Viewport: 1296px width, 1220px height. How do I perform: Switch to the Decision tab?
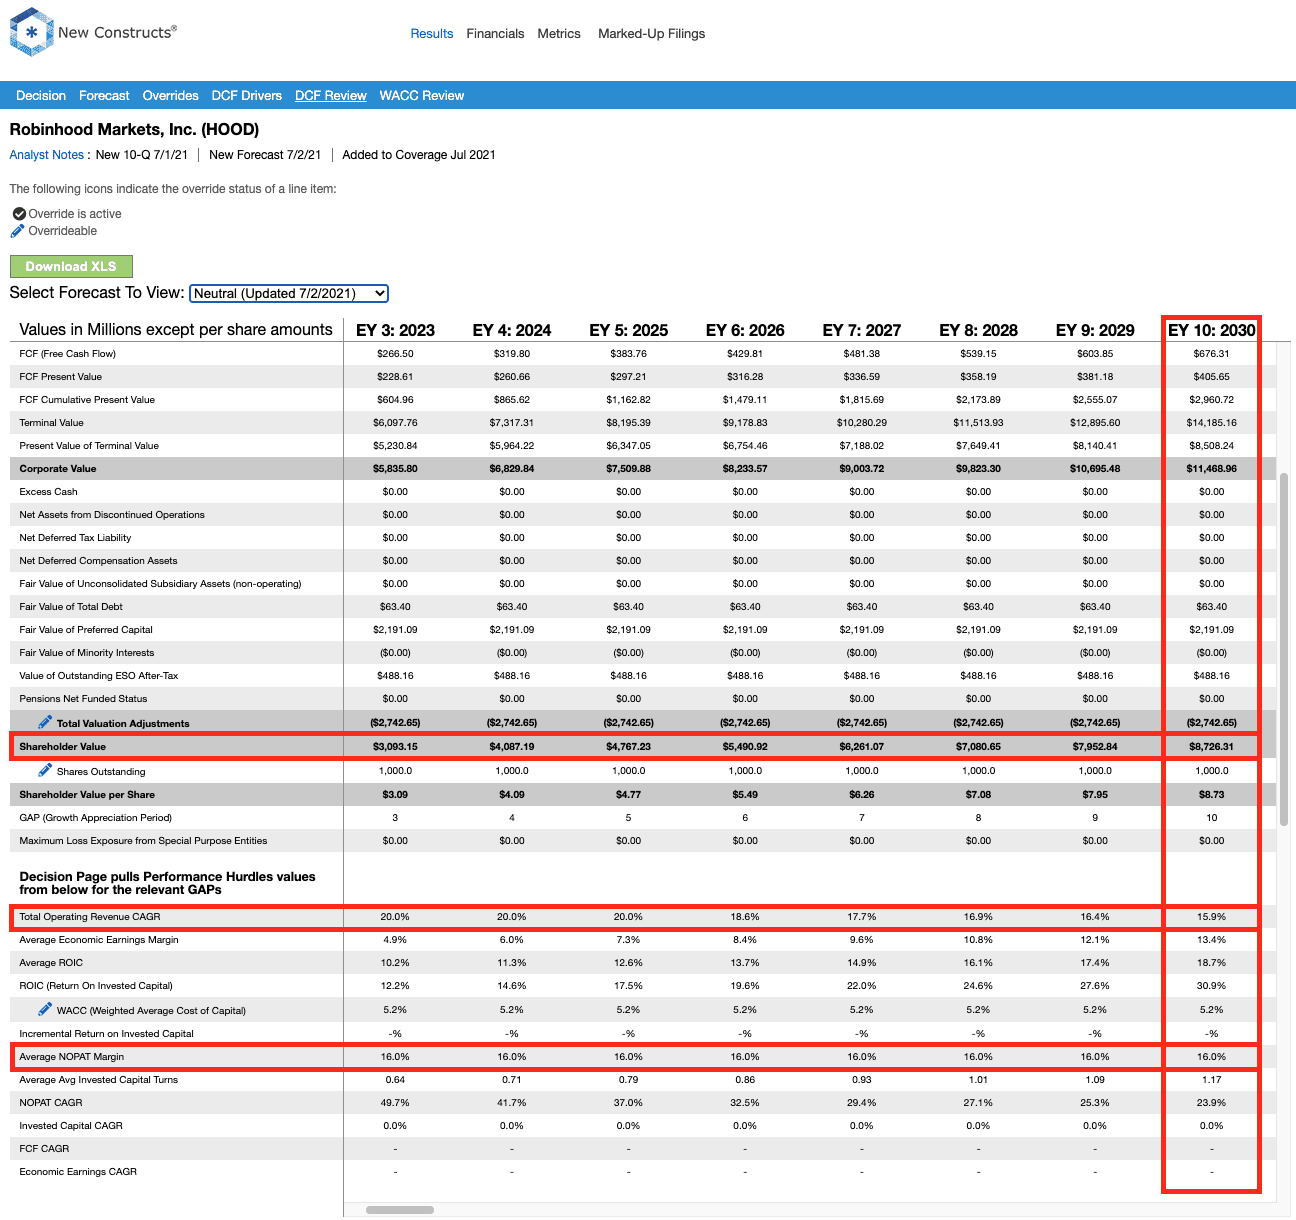(41, 96)
